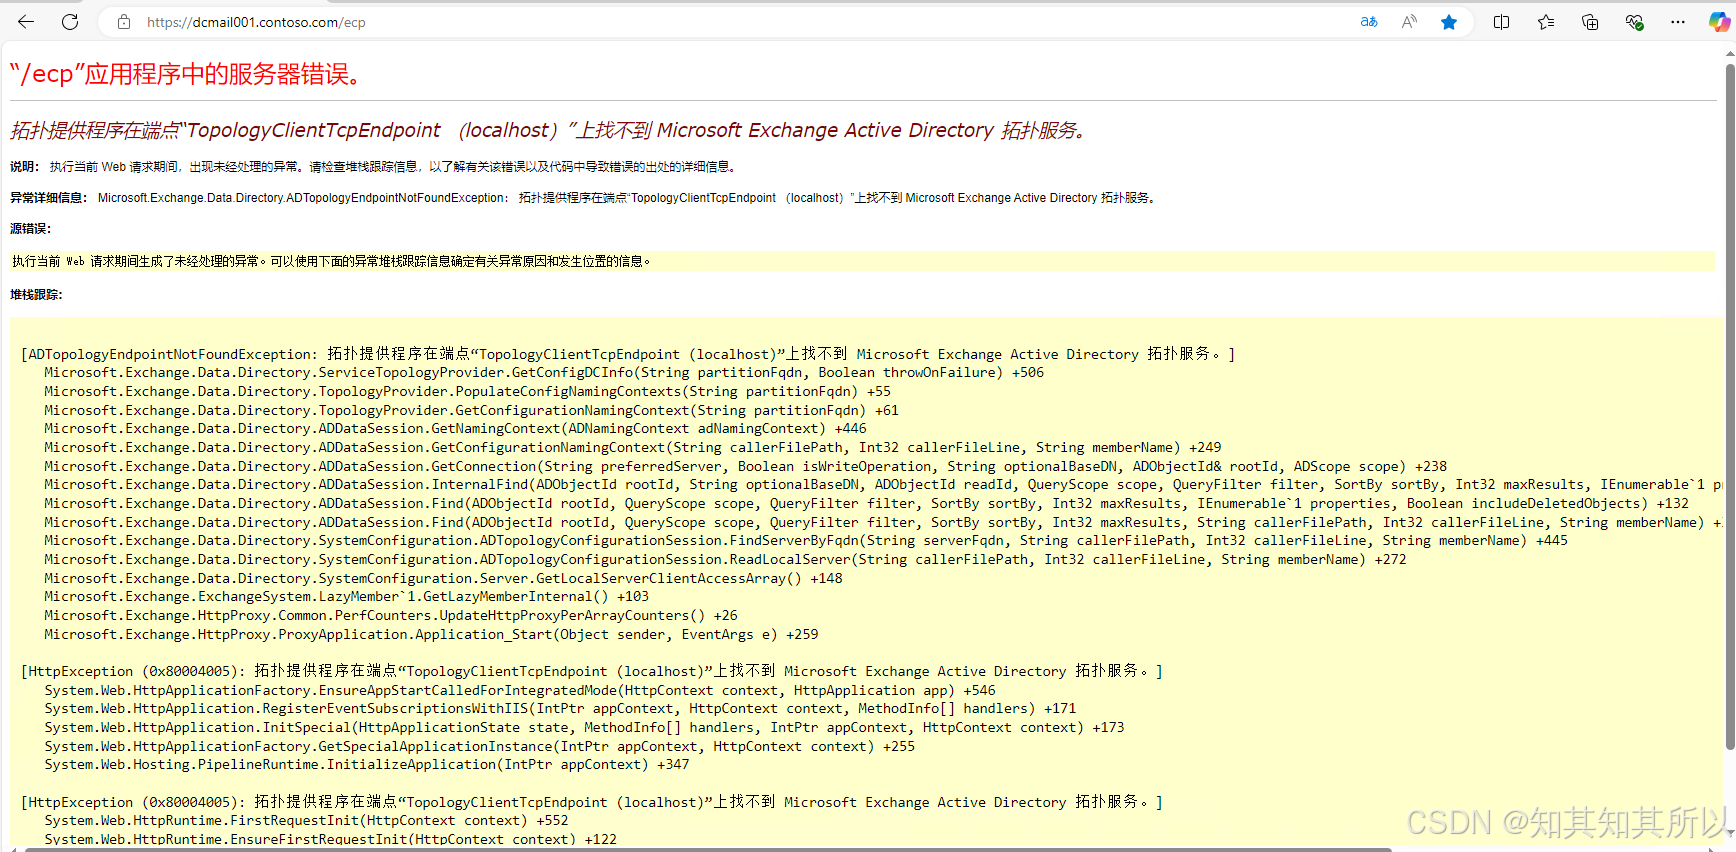The image size is (1736, 852).
Task: Click the FindServerByFqdn stack line
Action: [806, 540]
